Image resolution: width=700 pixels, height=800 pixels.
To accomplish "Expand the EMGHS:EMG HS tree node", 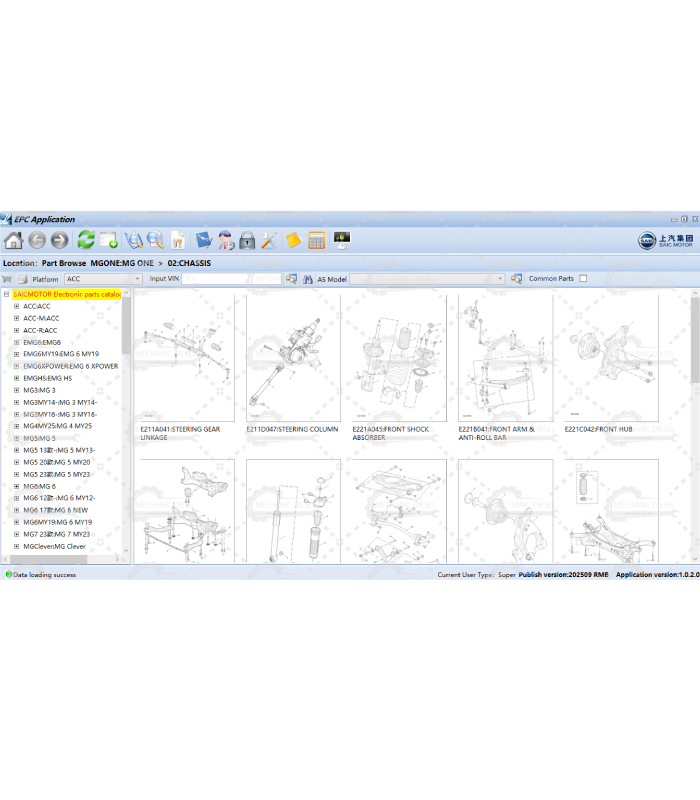I will click(16, 378).
